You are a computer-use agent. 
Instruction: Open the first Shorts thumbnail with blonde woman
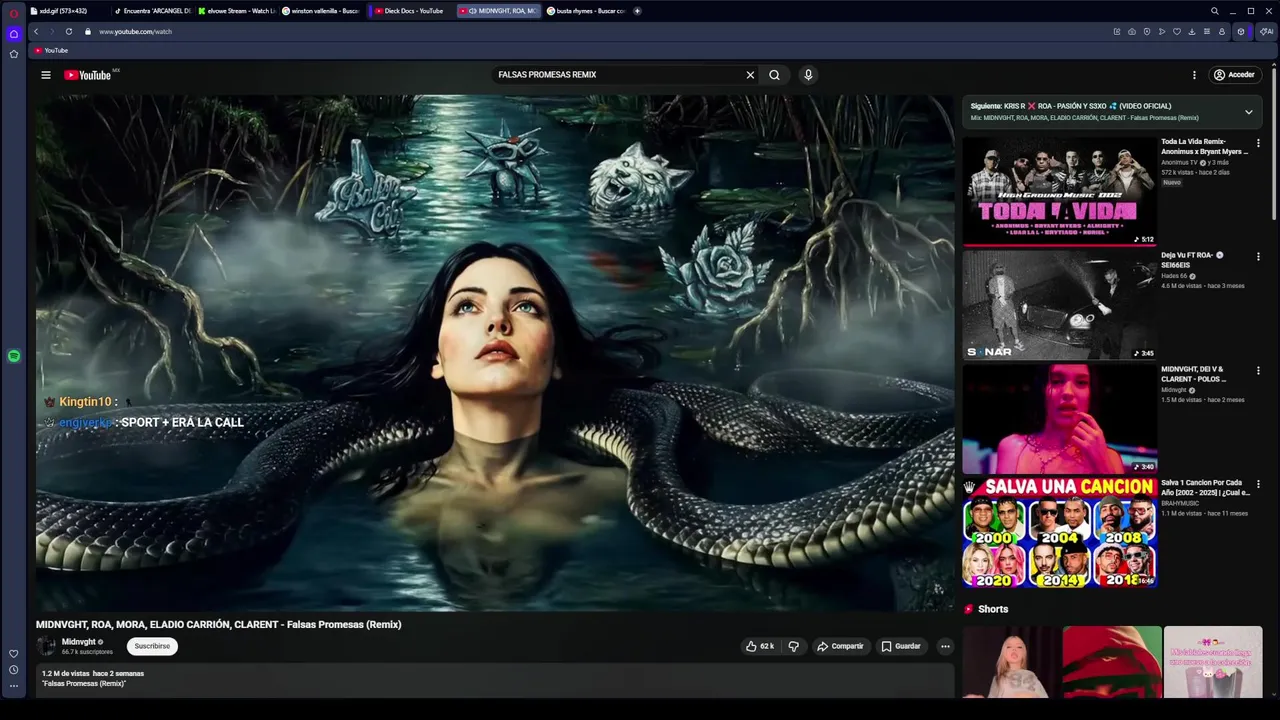coord(1011,662)
